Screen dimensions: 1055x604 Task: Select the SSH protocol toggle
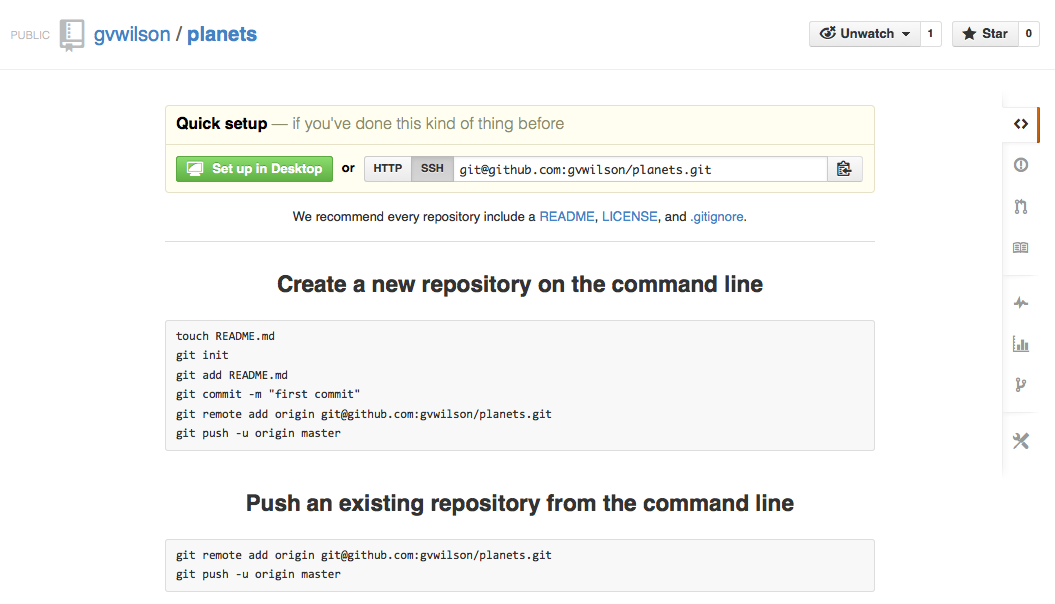pos(432,169)
